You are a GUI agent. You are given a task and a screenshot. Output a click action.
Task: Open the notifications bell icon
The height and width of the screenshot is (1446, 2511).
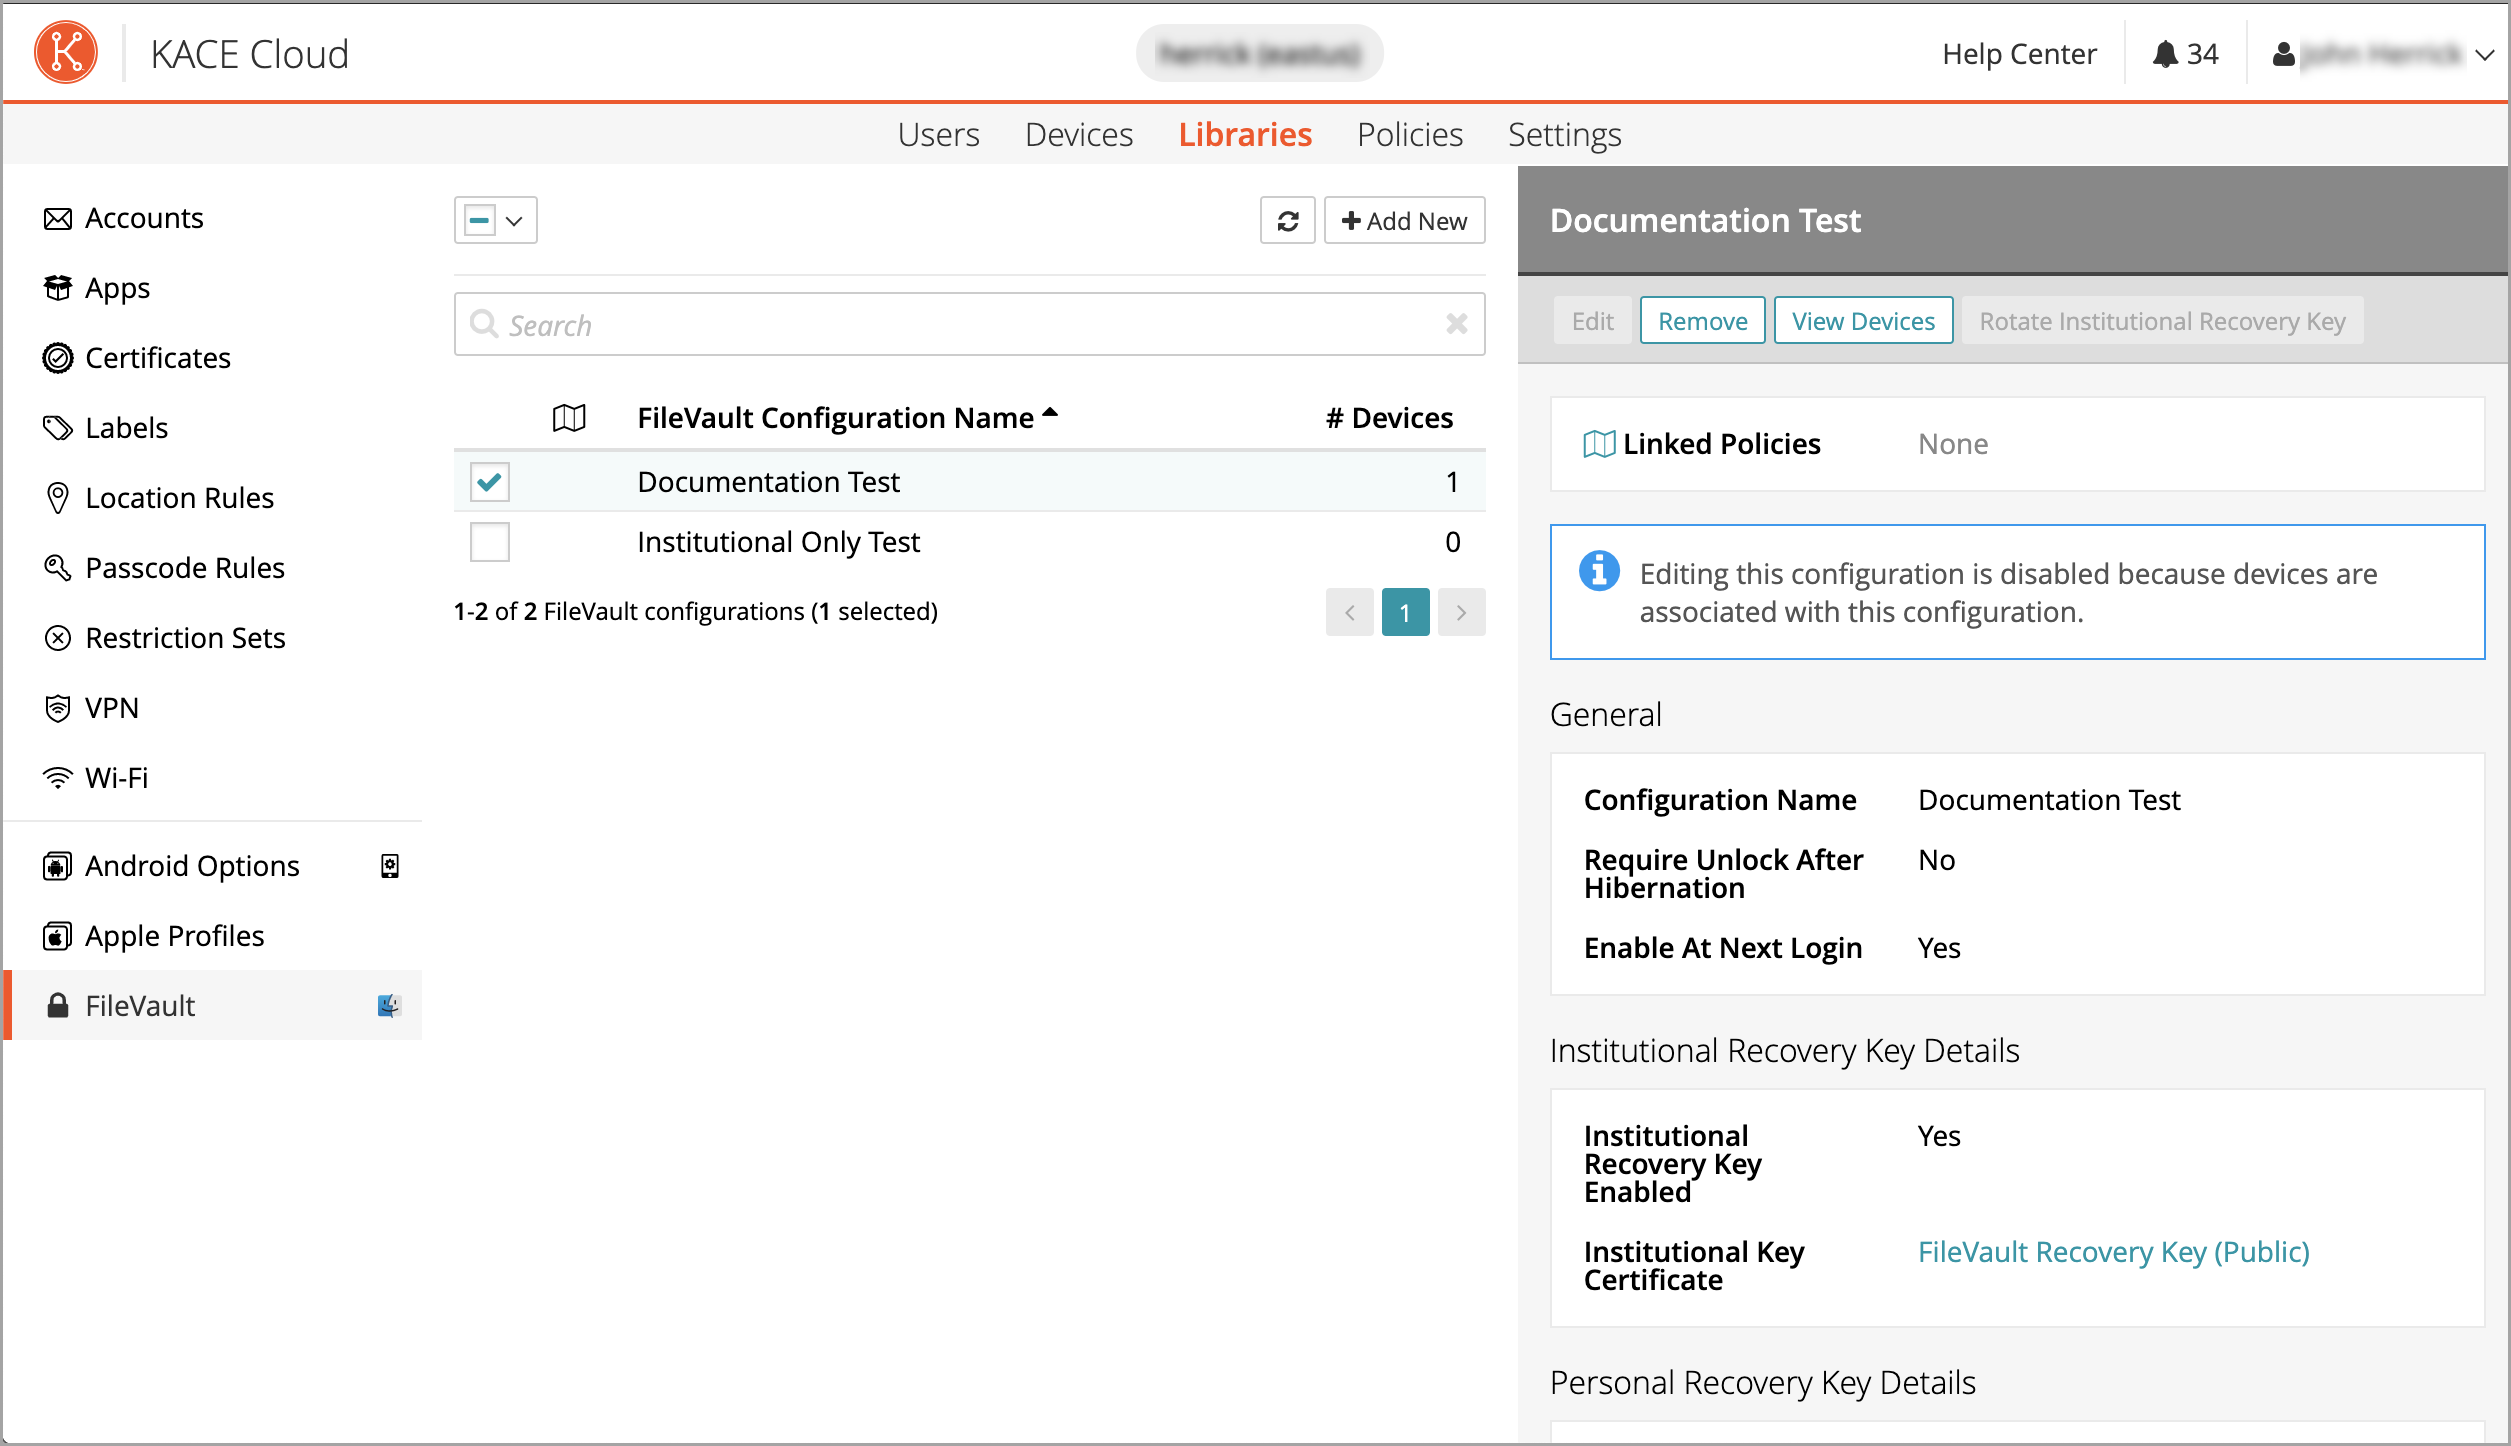click(2165, 54)
